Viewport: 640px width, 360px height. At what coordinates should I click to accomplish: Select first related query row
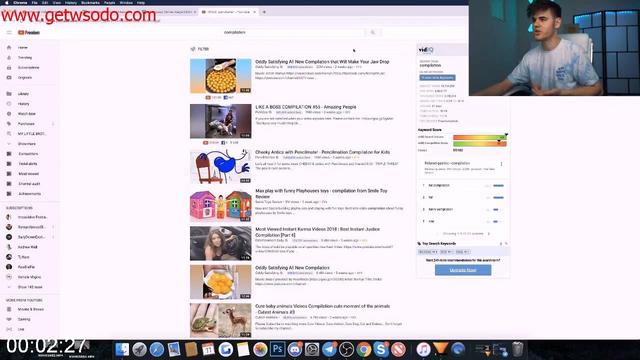point(463,185)
